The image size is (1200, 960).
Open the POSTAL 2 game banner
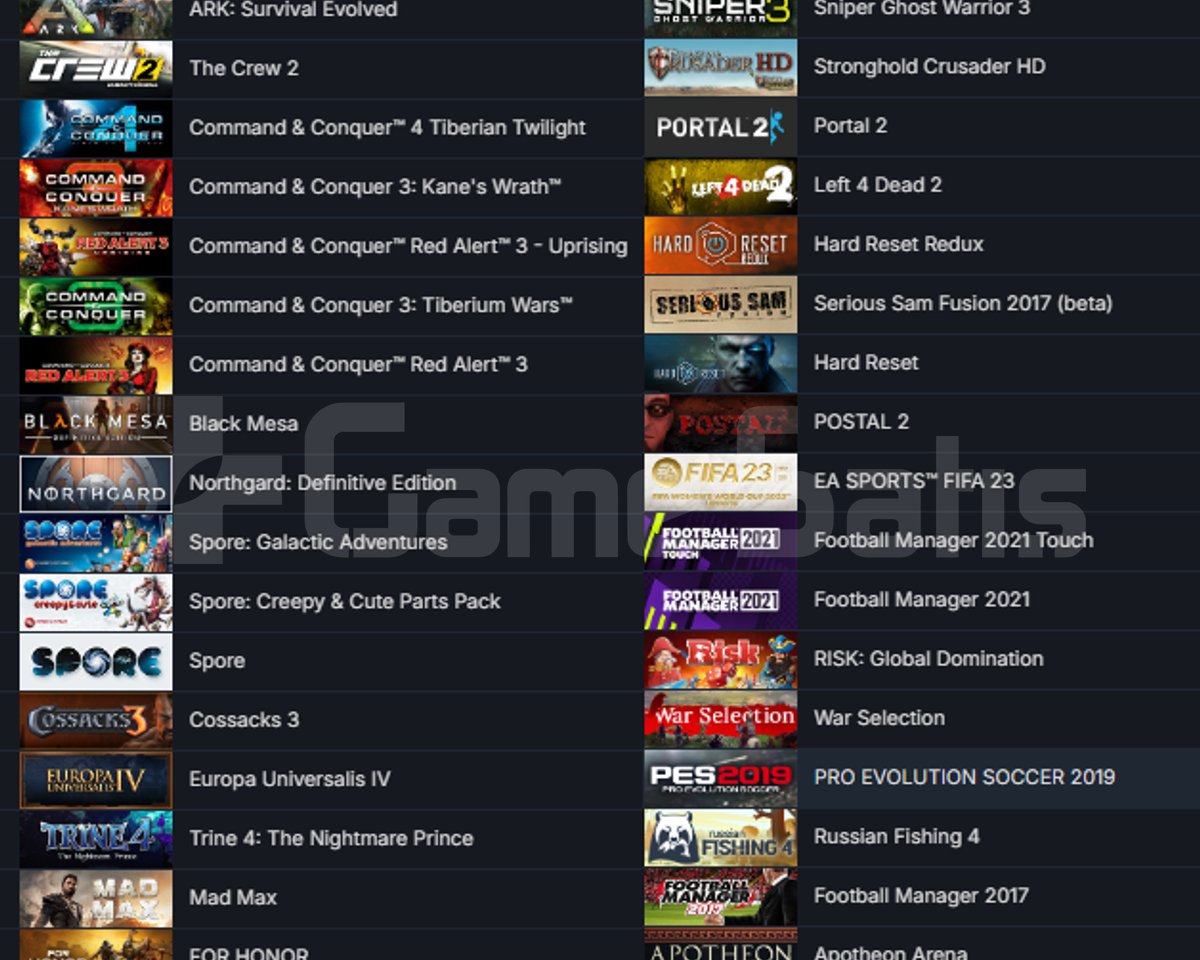(721, 422)
